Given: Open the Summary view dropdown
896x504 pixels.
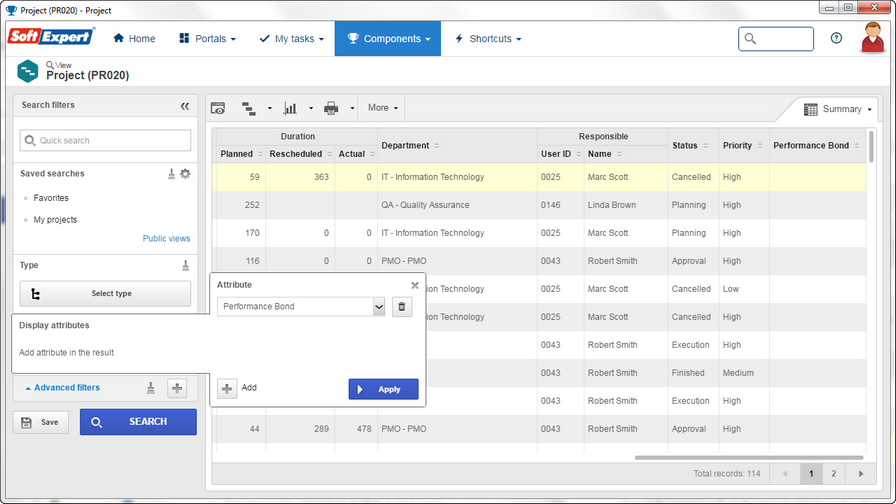Looking at the screenshot, I should point(838,109).
